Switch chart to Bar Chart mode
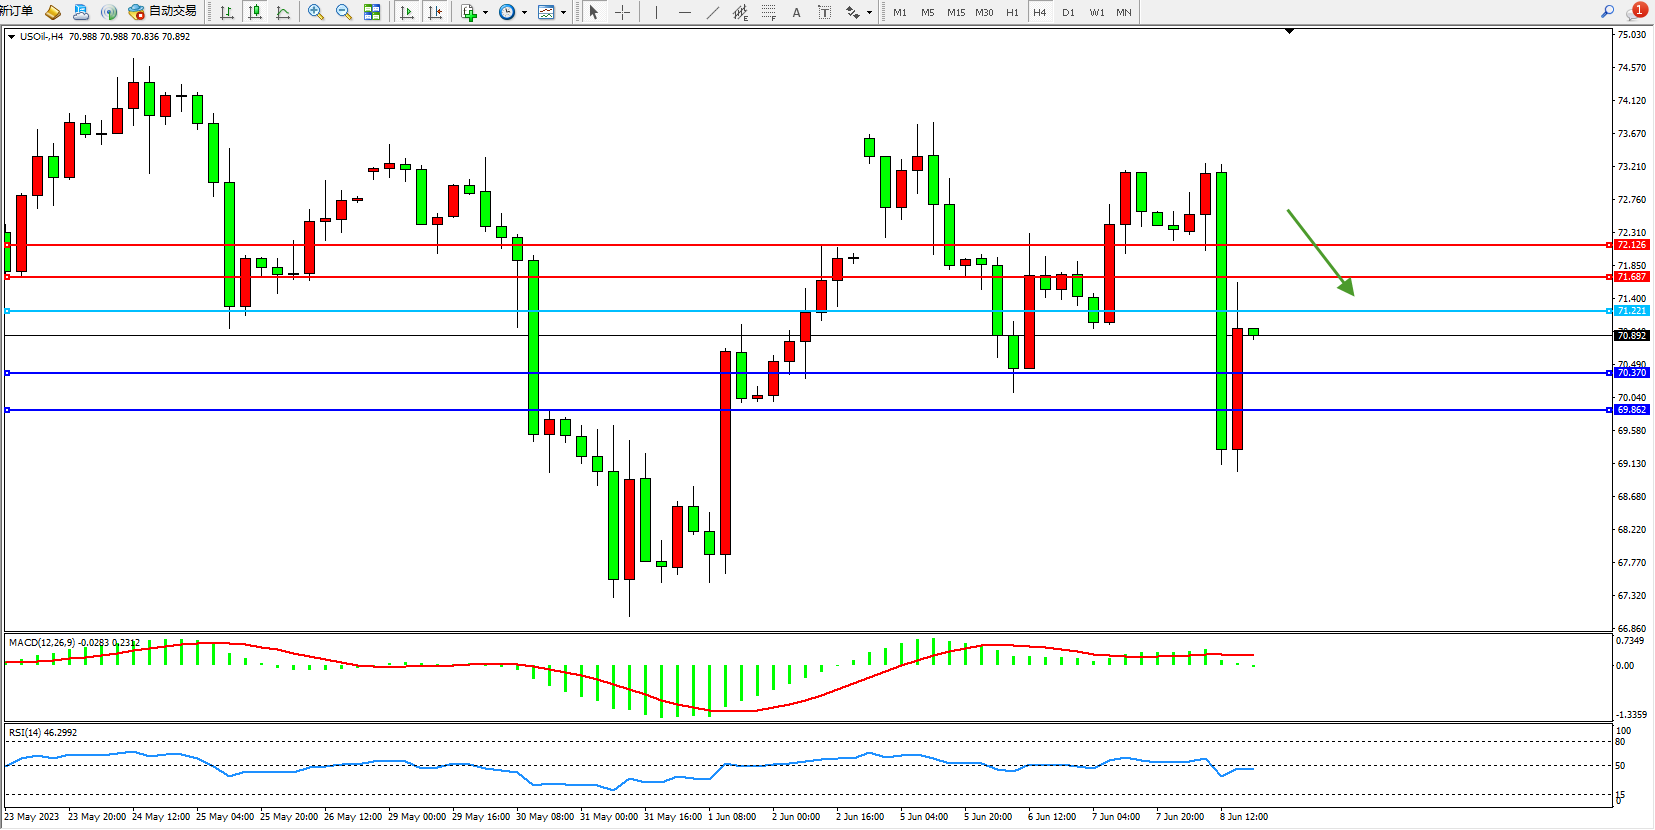1655x830 pixels. 227,12
